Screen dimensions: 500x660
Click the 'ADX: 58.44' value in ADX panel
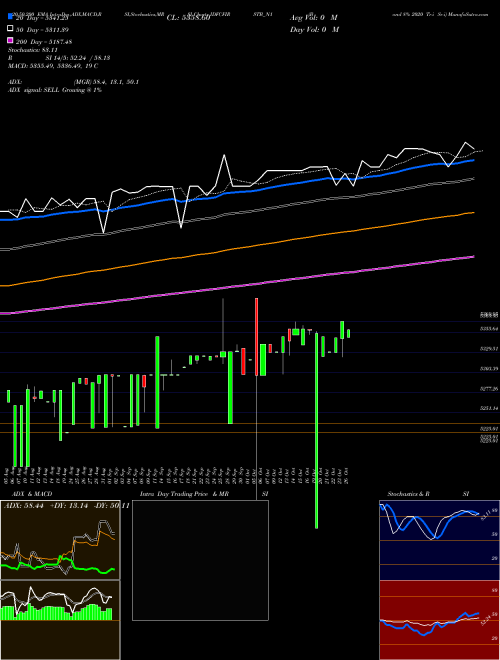point(24,506)
